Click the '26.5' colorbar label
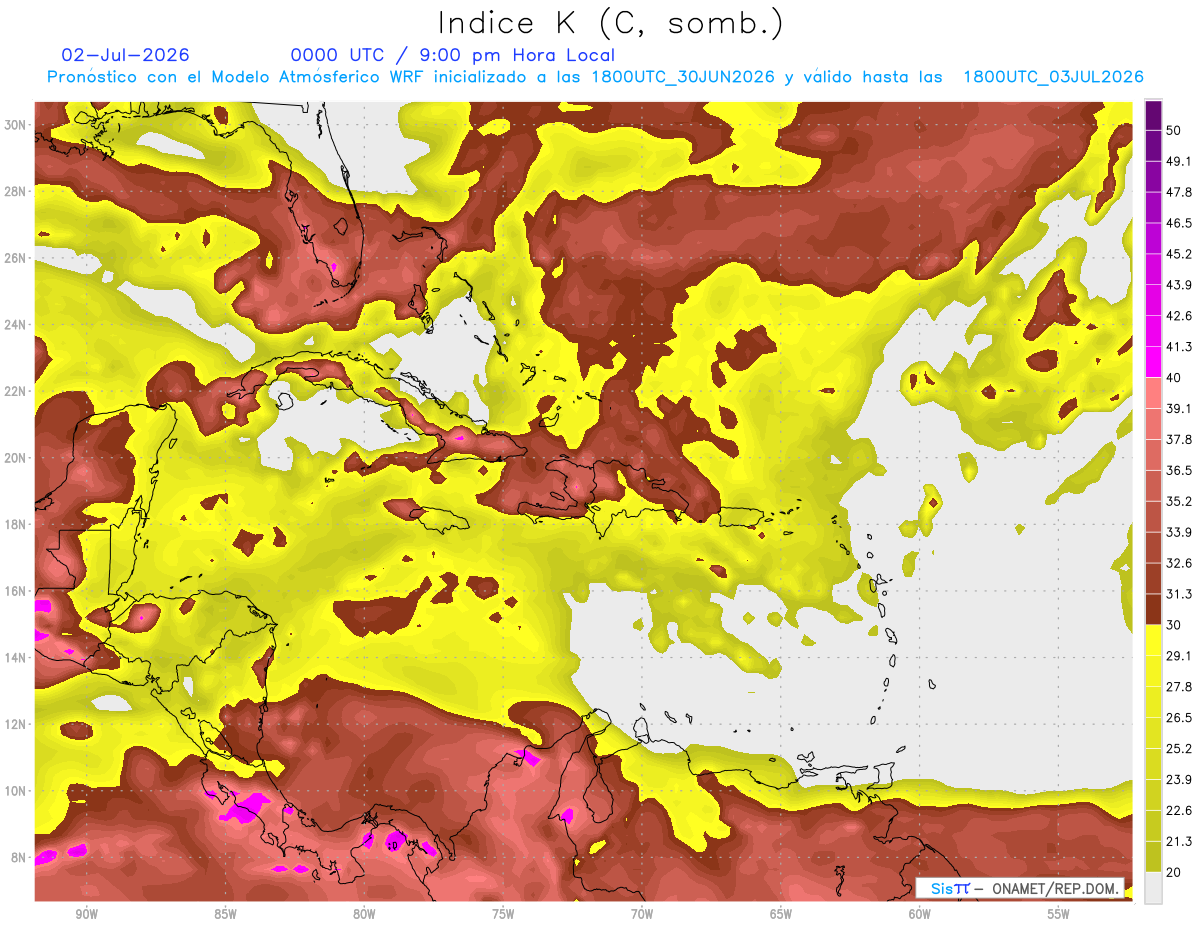Image resolution: width=1200 pixels, height=927 pixels. pyautogui.click(x=1178, y=718)
